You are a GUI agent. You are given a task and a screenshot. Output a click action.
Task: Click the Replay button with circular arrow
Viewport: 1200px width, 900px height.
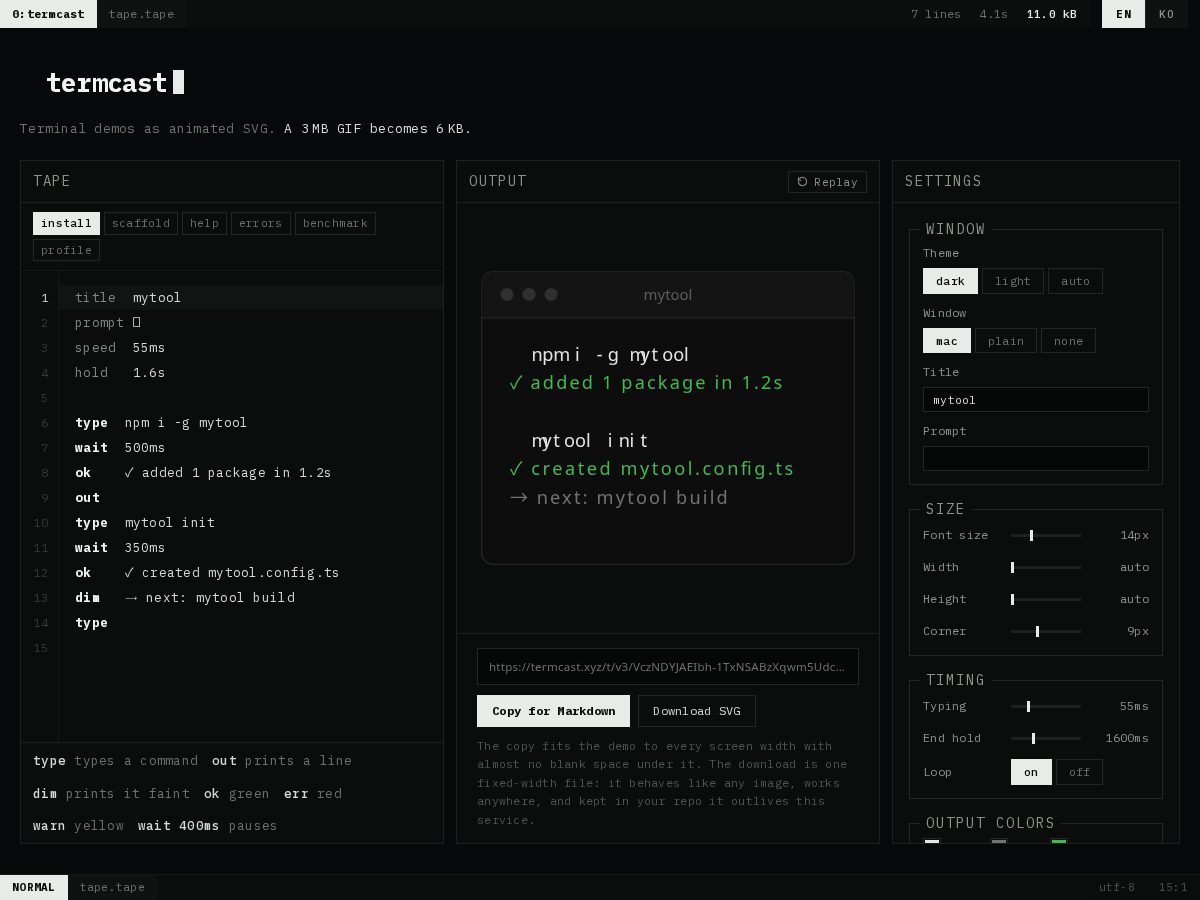[x=827, y=181]
